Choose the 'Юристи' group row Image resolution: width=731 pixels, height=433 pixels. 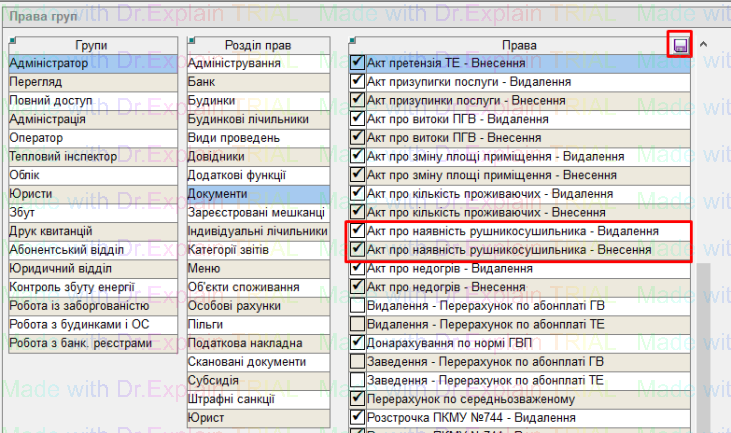tap(93, 194)
